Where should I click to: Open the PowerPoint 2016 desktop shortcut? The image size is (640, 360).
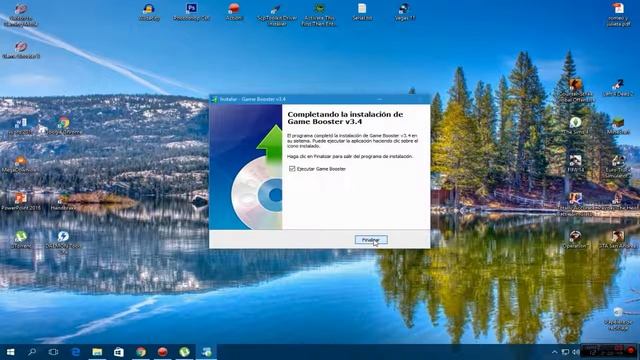21,202
